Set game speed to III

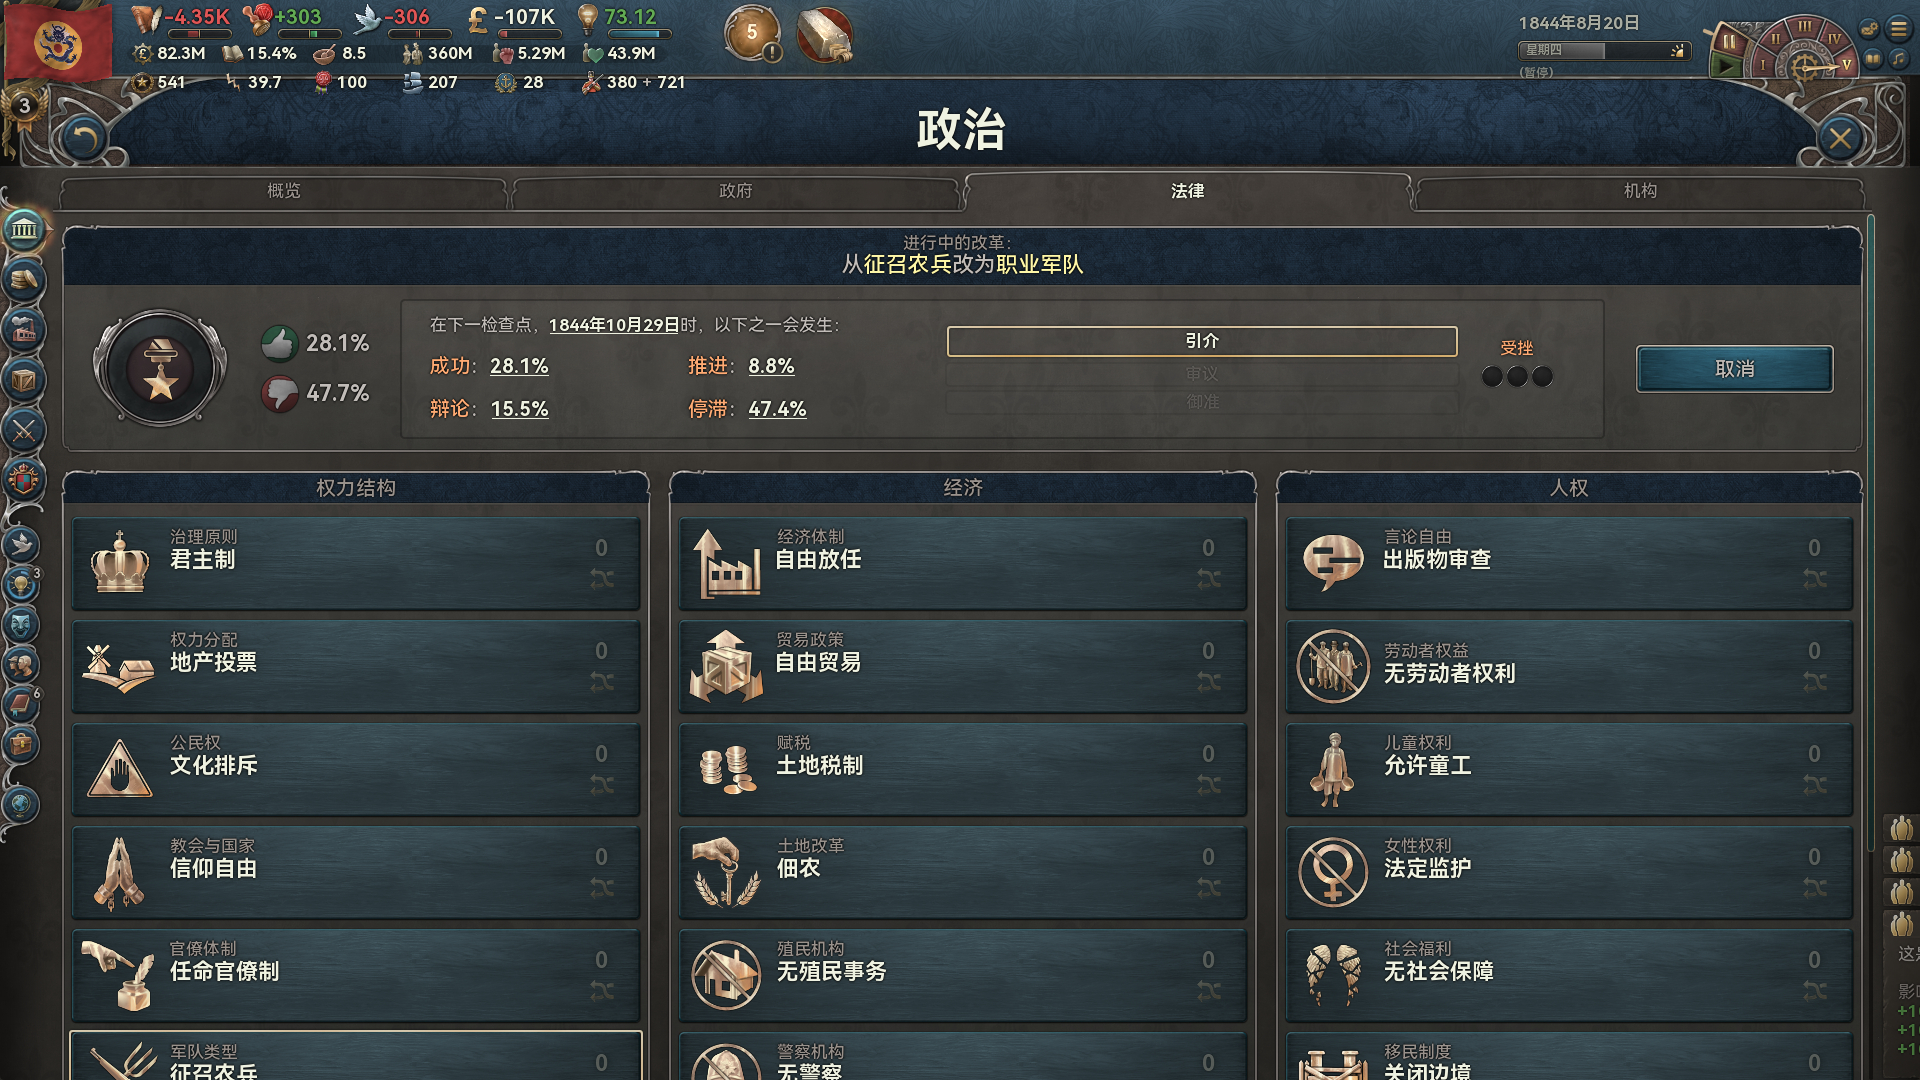1804,27
